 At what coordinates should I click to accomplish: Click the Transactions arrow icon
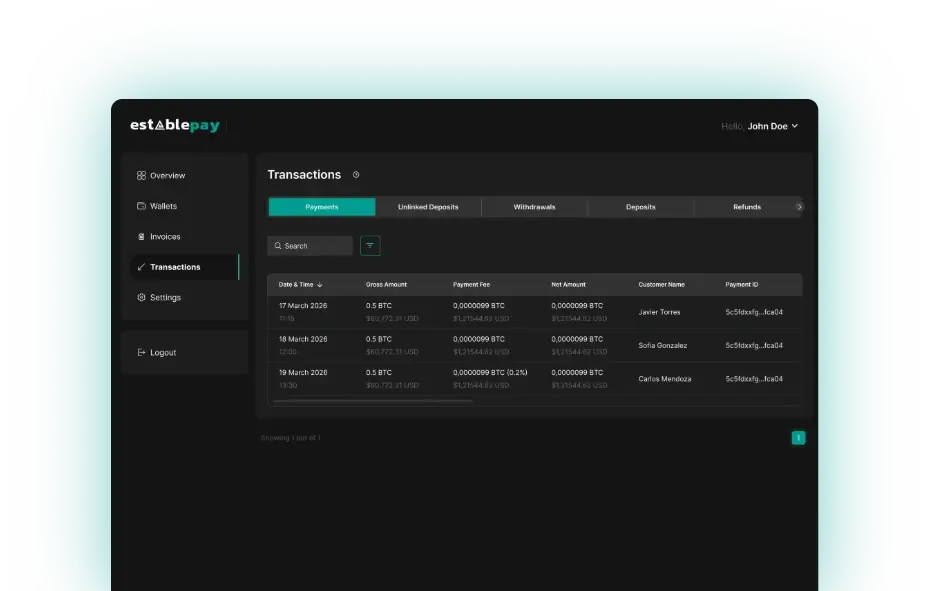(x=141, y=267)
